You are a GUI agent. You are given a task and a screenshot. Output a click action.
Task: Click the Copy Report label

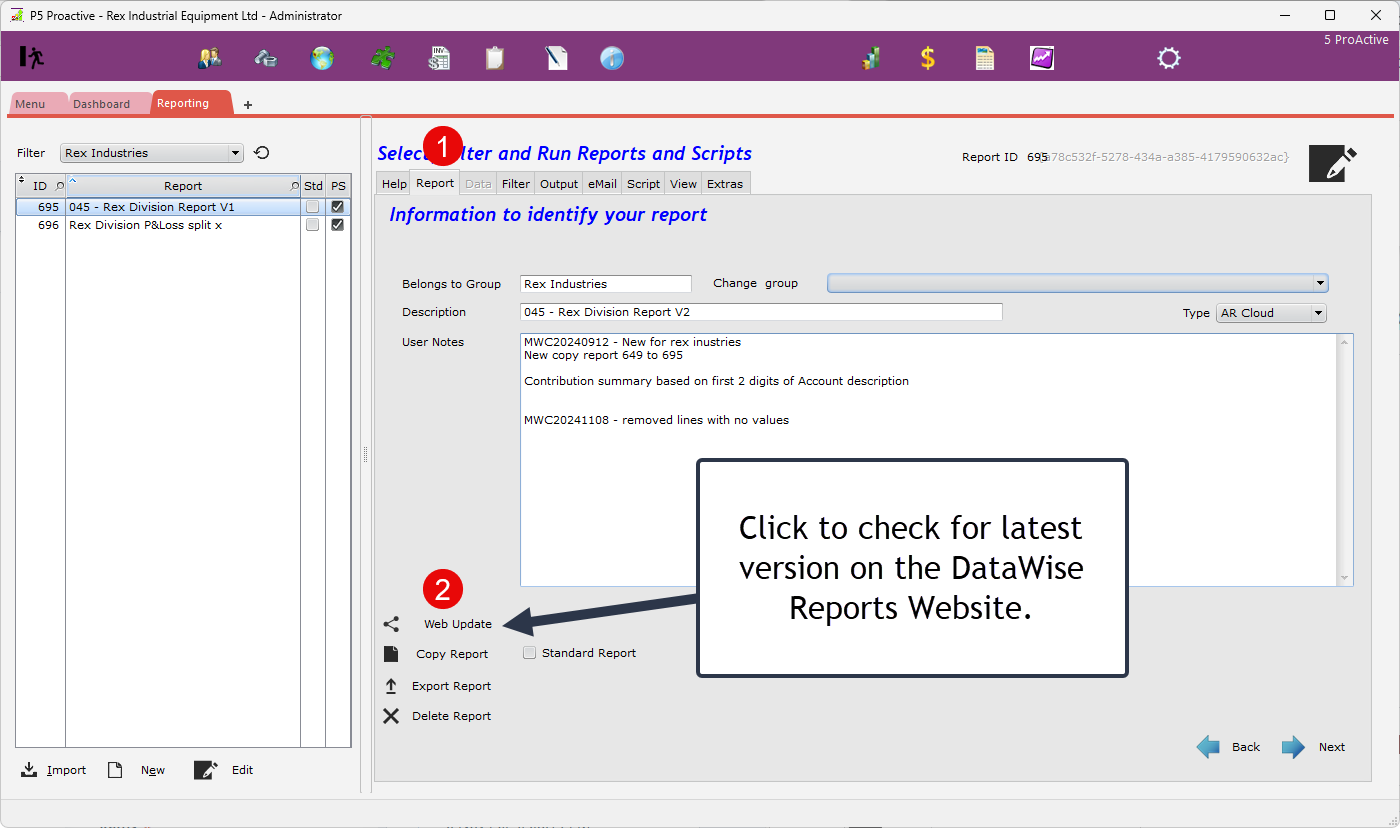pos(452,654)
